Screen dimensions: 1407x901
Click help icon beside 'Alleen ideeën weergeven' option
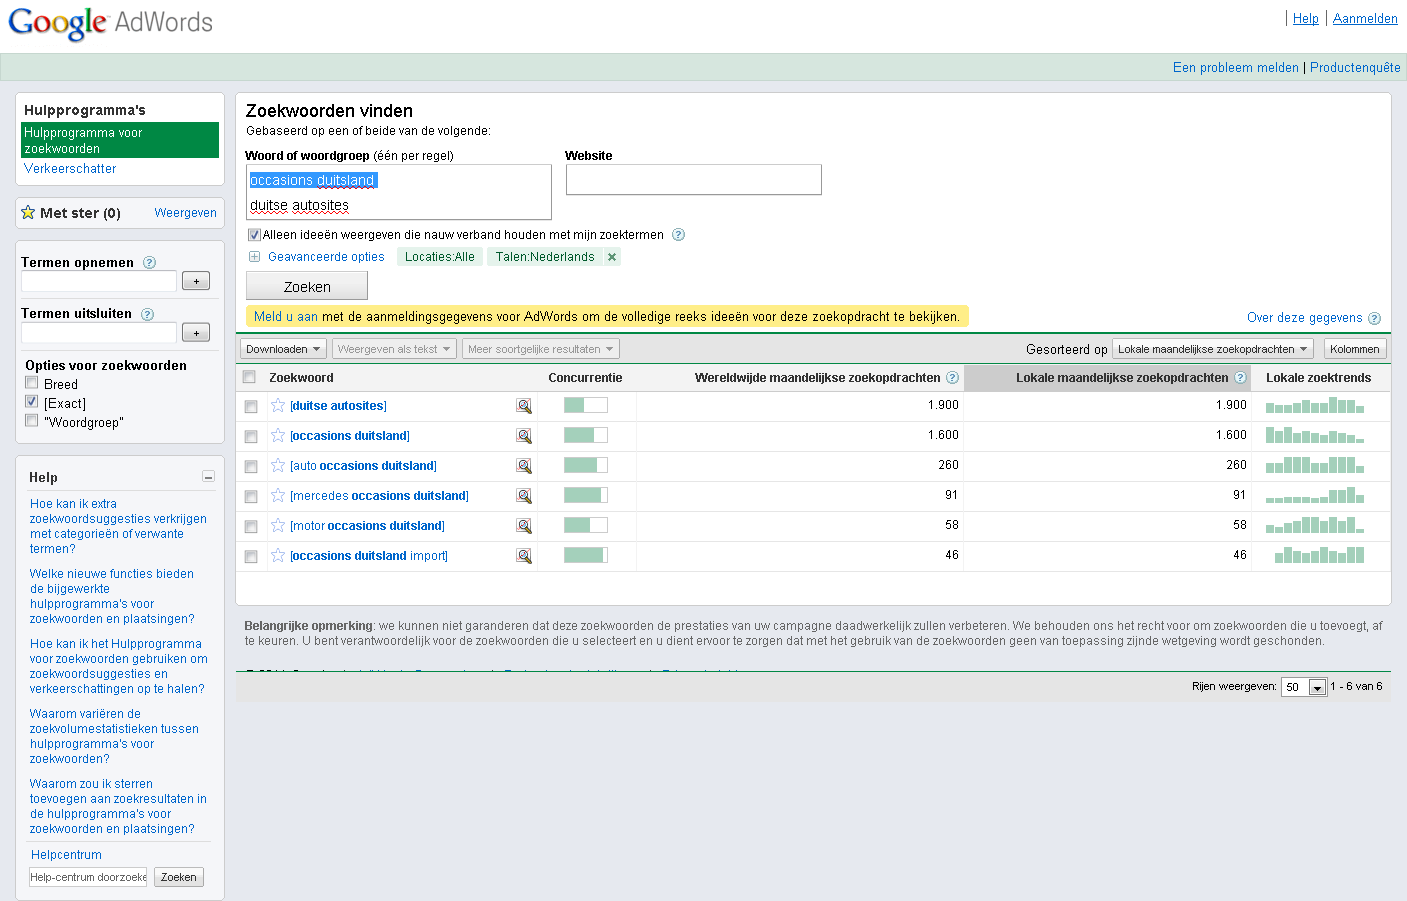pos(678,234)
